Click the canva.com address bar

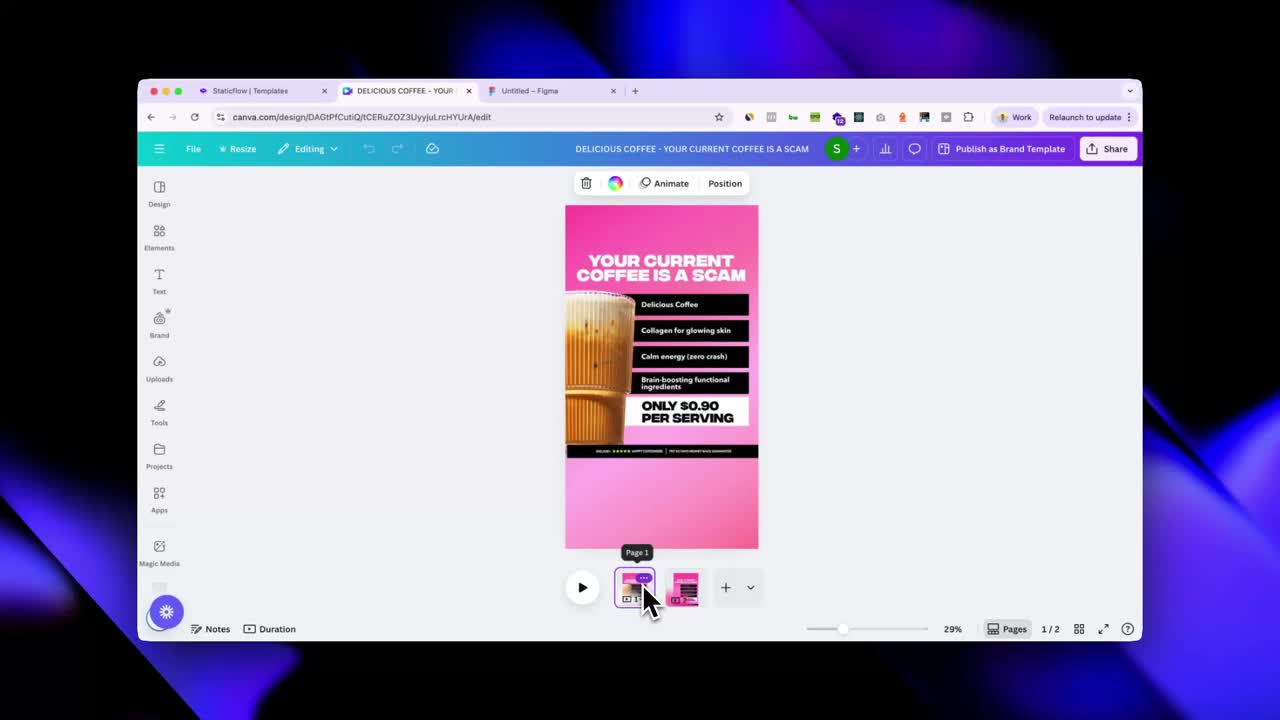coord(470,117)
